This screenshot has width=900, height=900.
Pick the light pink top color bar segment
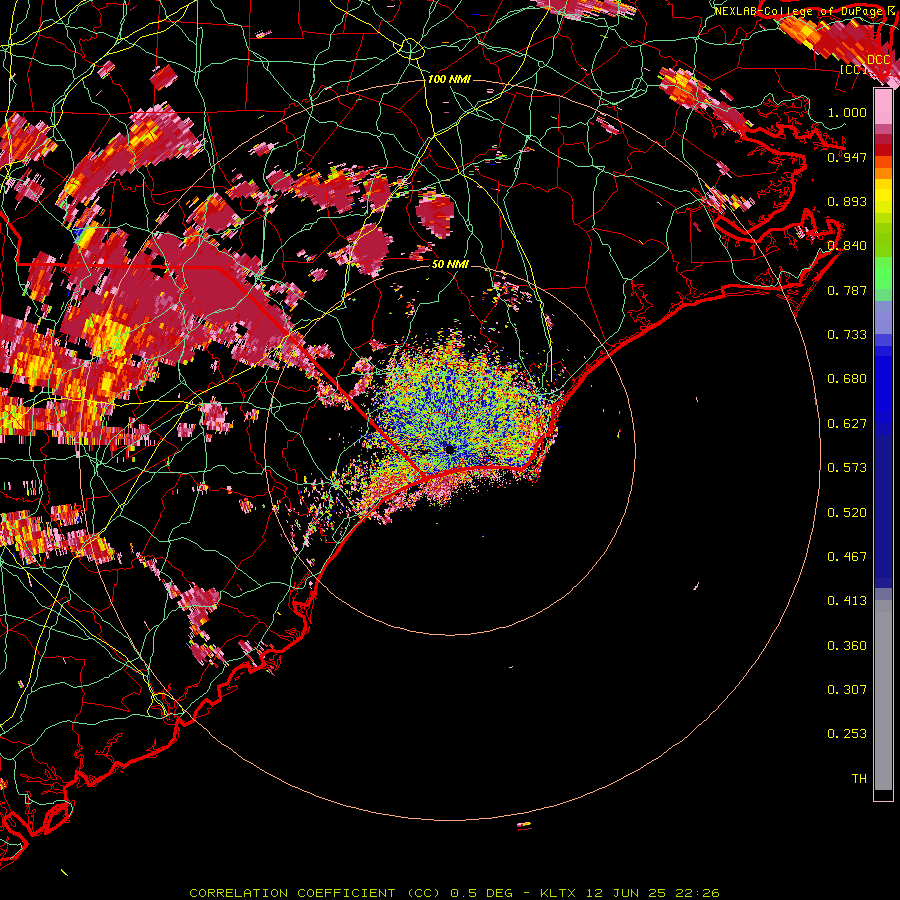(x=883, y=107)
